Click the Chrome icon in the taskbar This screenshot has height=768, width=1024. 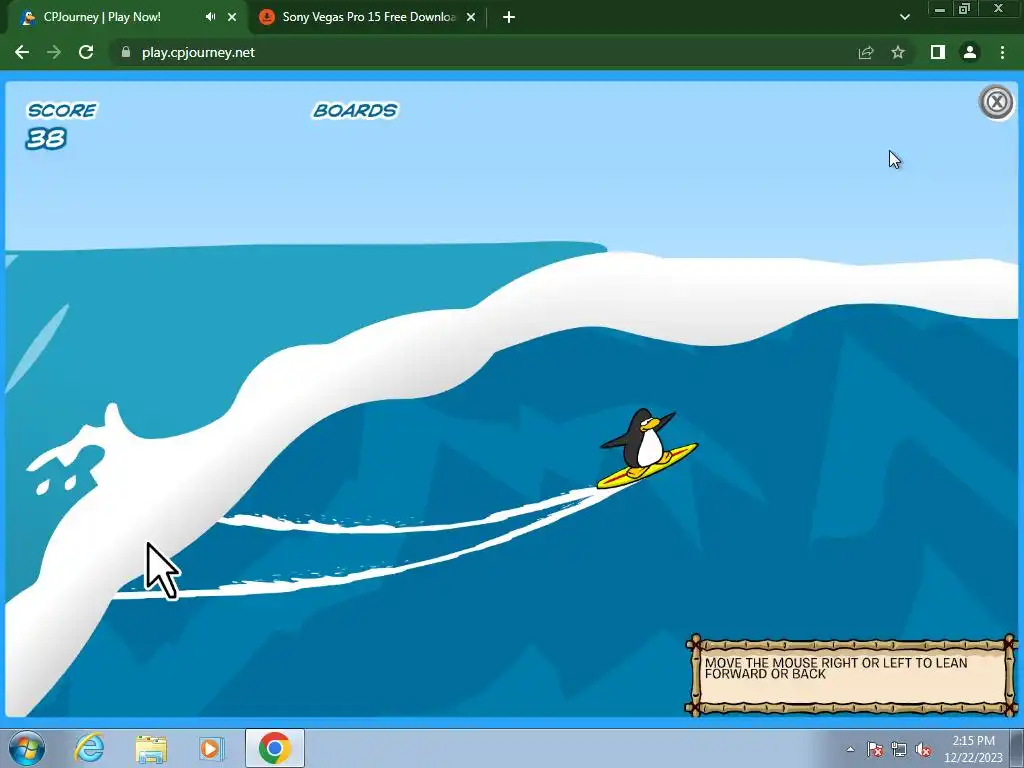pos(275,748)
